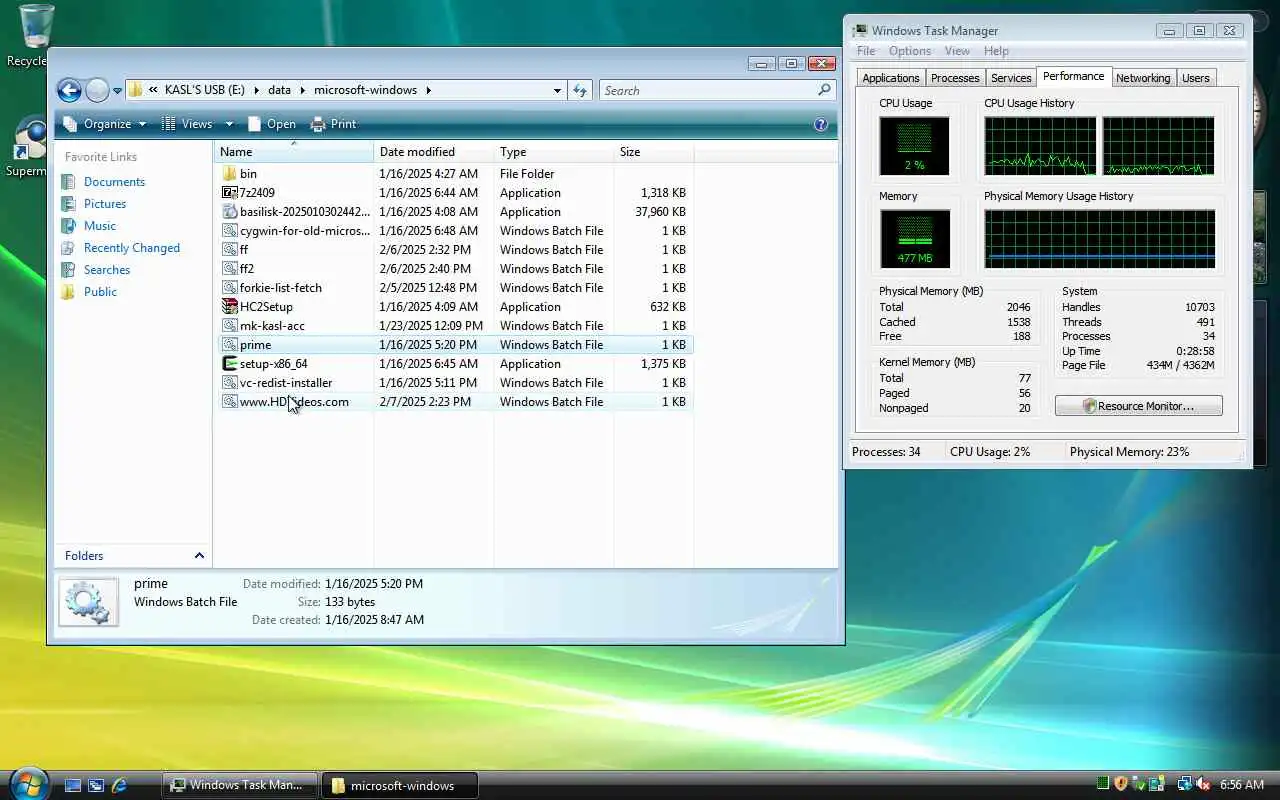This screenshot has width=1280, height=800.
Task: Select the setup-x86_64 application icon
Action: point(229,364)
